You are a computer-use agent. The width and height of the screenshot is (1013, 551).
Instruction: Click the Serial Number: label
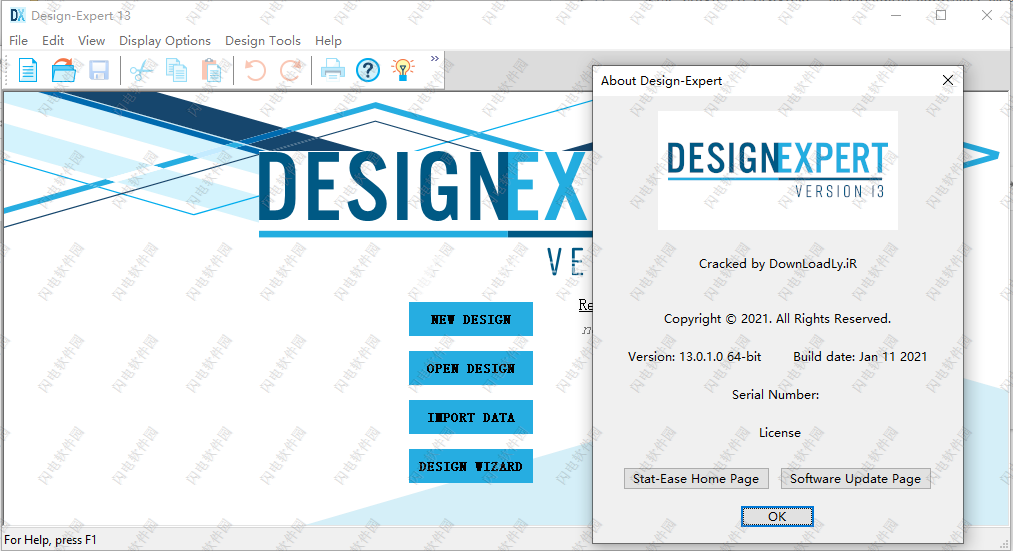point(775,395)
